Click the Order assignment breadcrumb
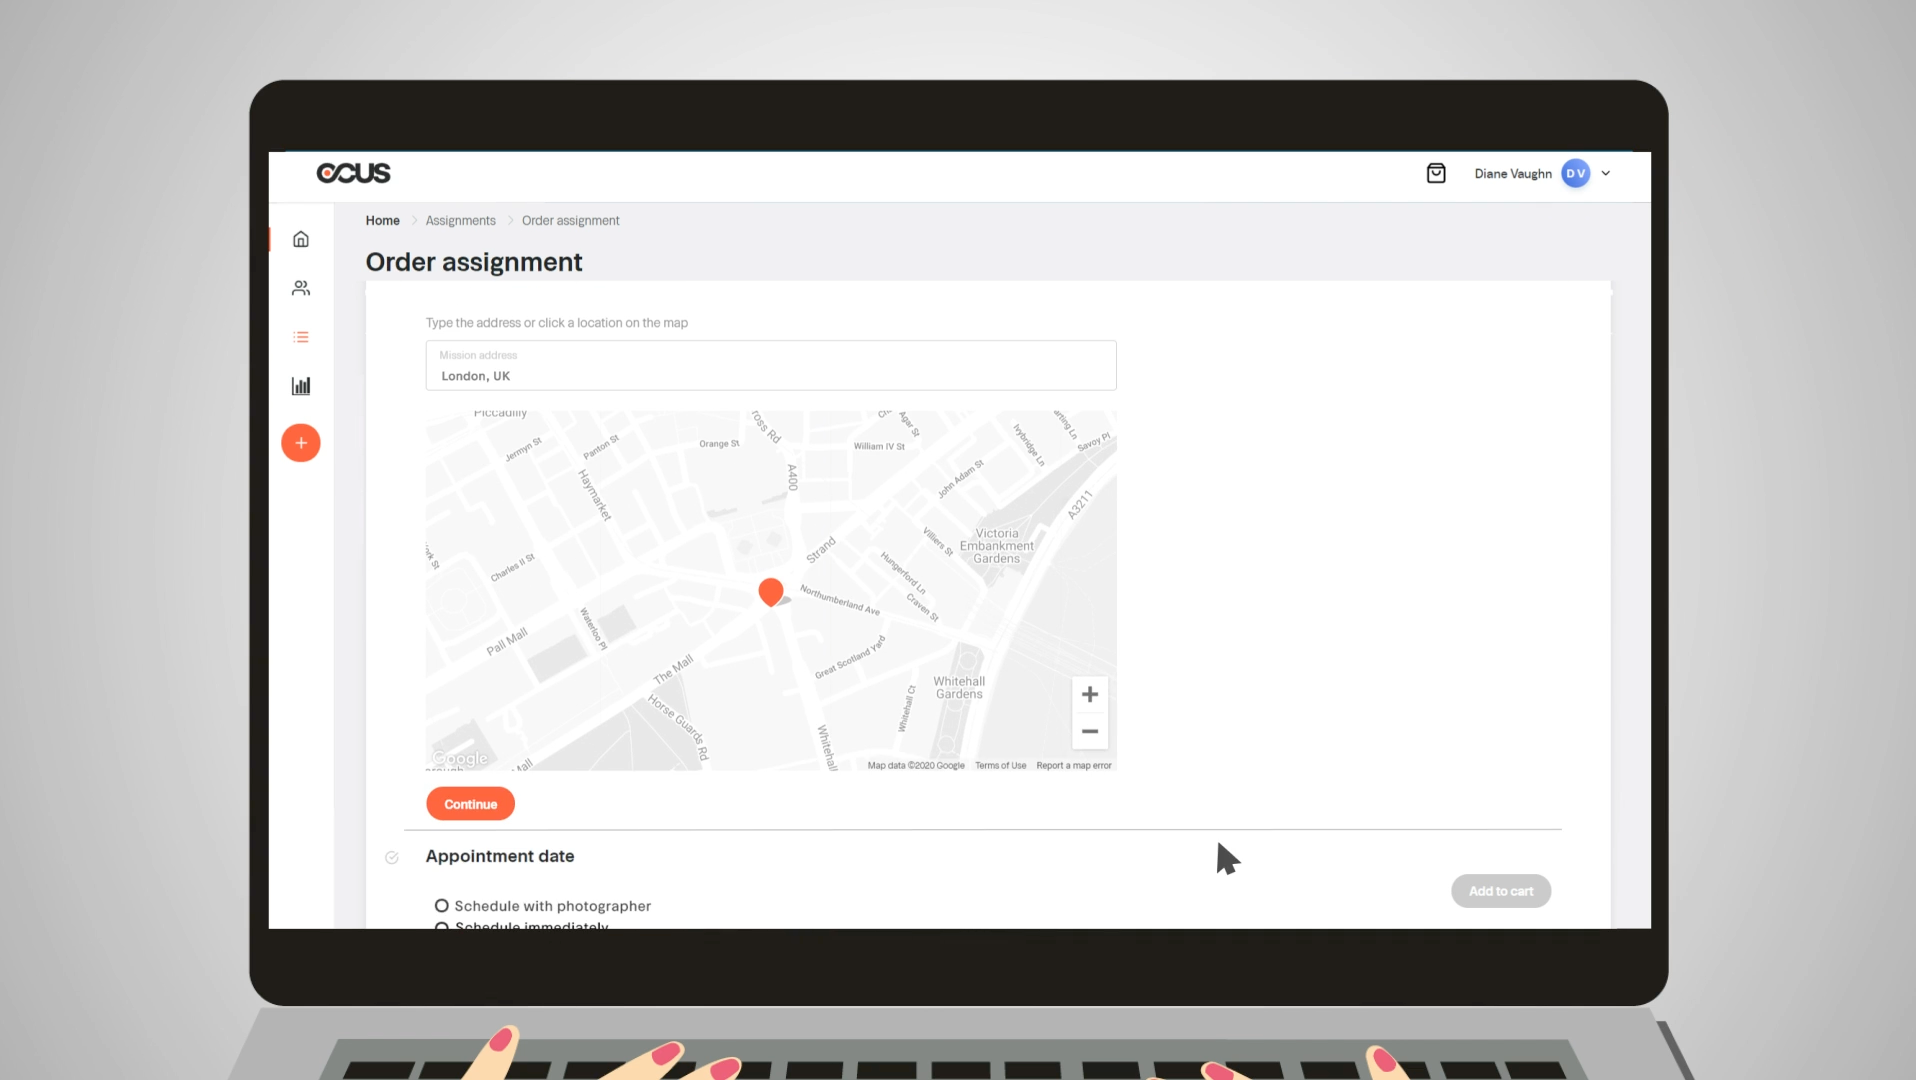1916x1080 pixels. pos(570,221)
